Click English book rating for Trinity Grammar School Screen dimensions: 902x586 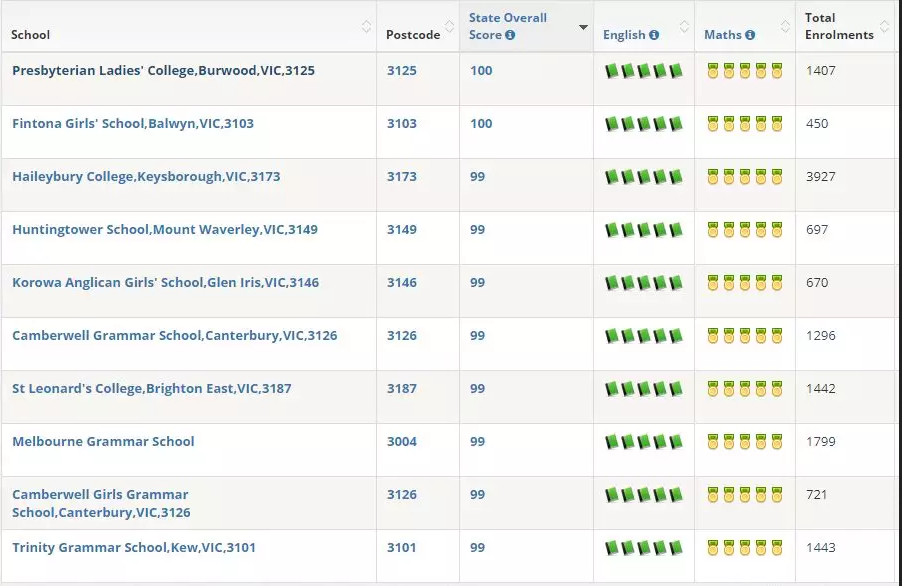click(x=644, y=548)
